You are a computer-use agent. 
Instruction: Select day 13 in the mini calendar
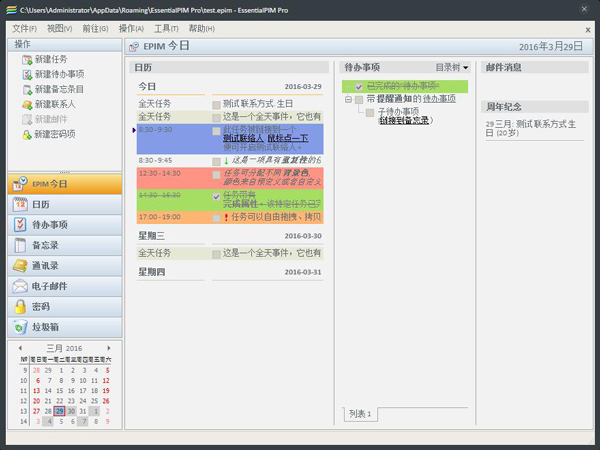click(36, 391)
